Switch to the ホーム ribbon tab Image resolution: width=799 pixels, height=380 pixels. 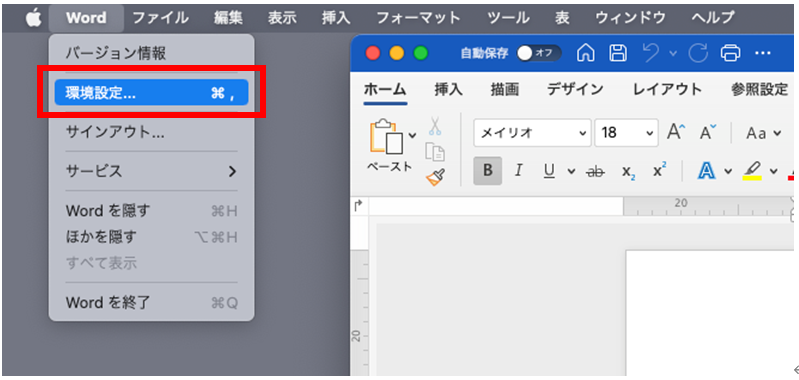click(385, 90)
